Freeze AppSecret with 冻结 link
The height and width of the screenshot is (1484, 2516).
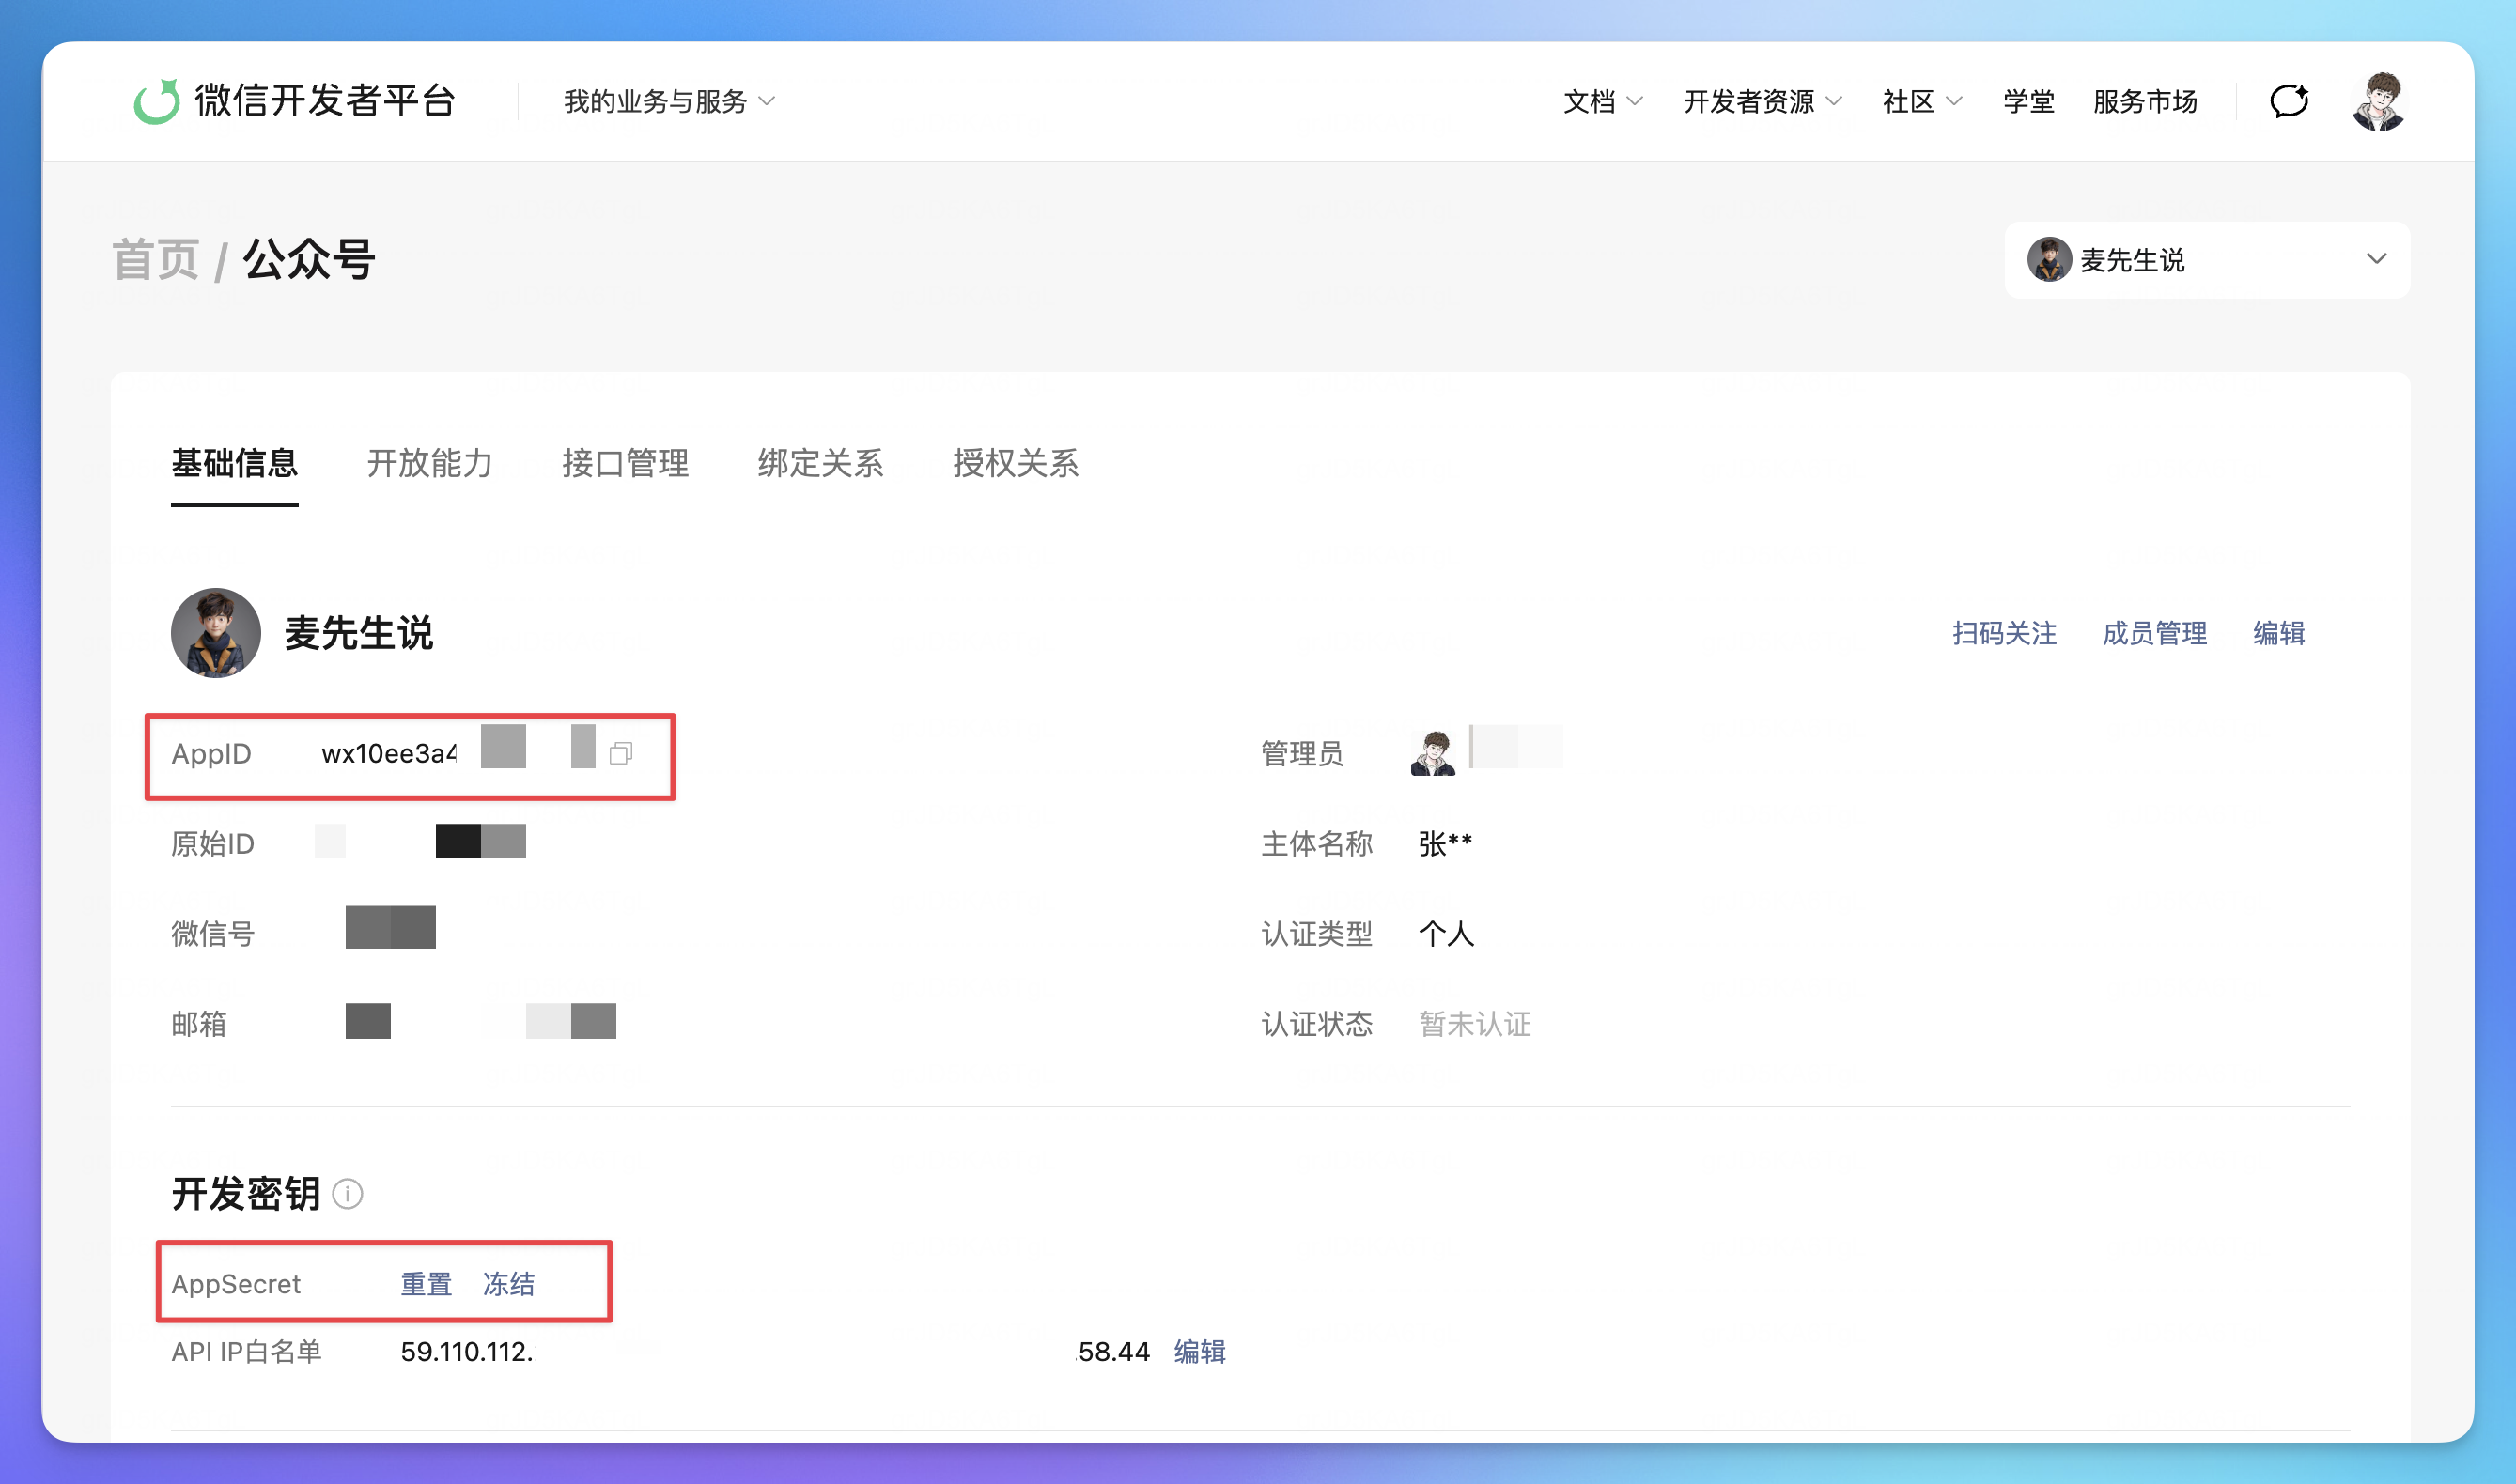point(509,1284)
